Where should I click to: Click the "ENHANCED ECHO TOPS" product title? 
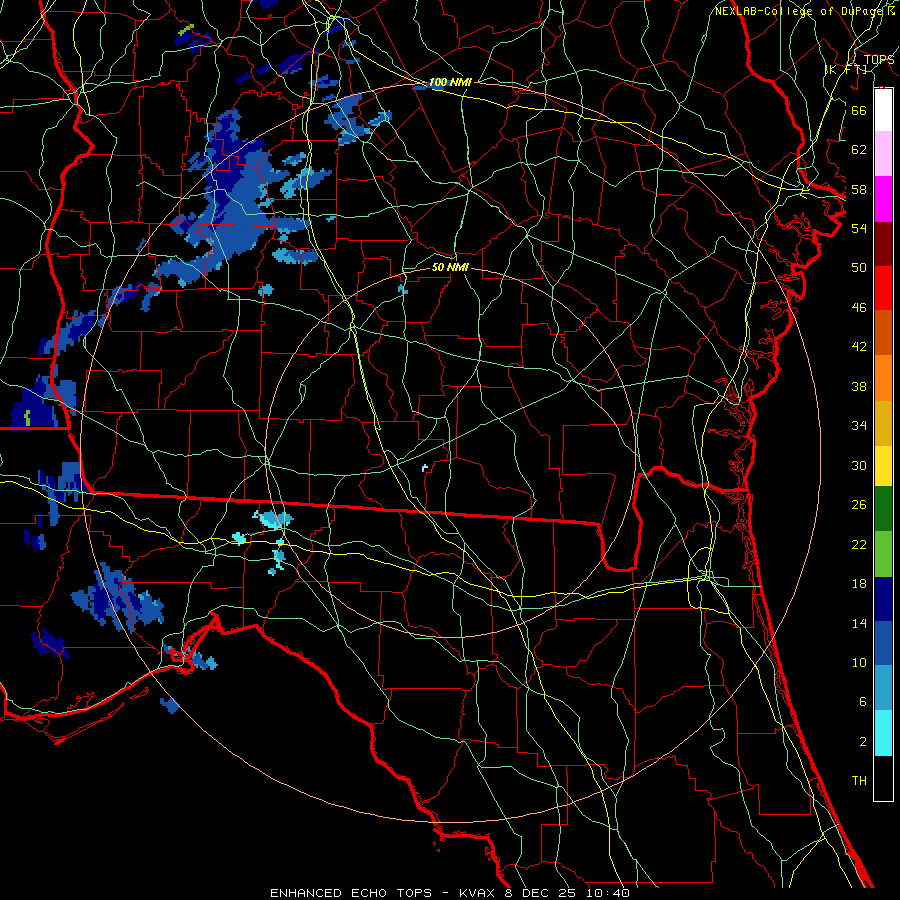coord(351,893)
